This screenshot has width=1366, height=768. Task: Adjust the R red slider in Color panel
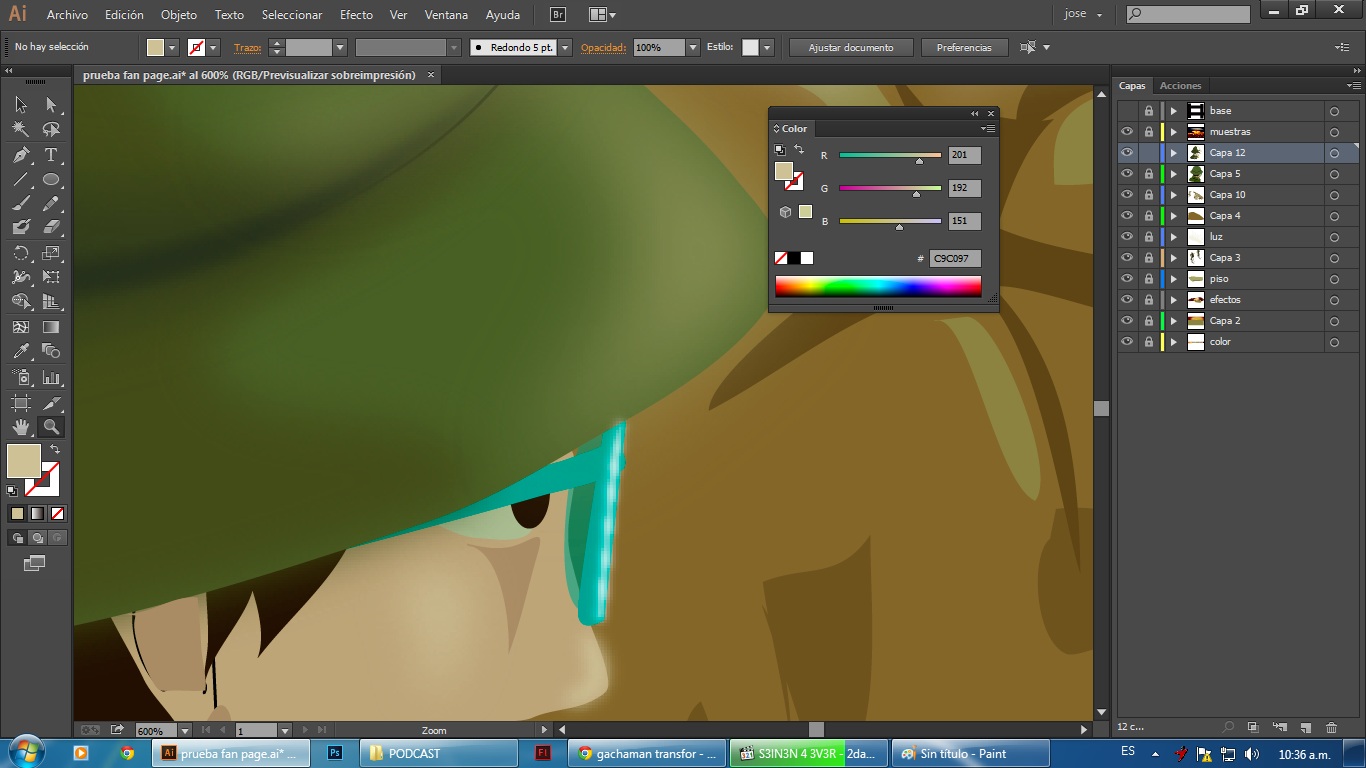919,160
